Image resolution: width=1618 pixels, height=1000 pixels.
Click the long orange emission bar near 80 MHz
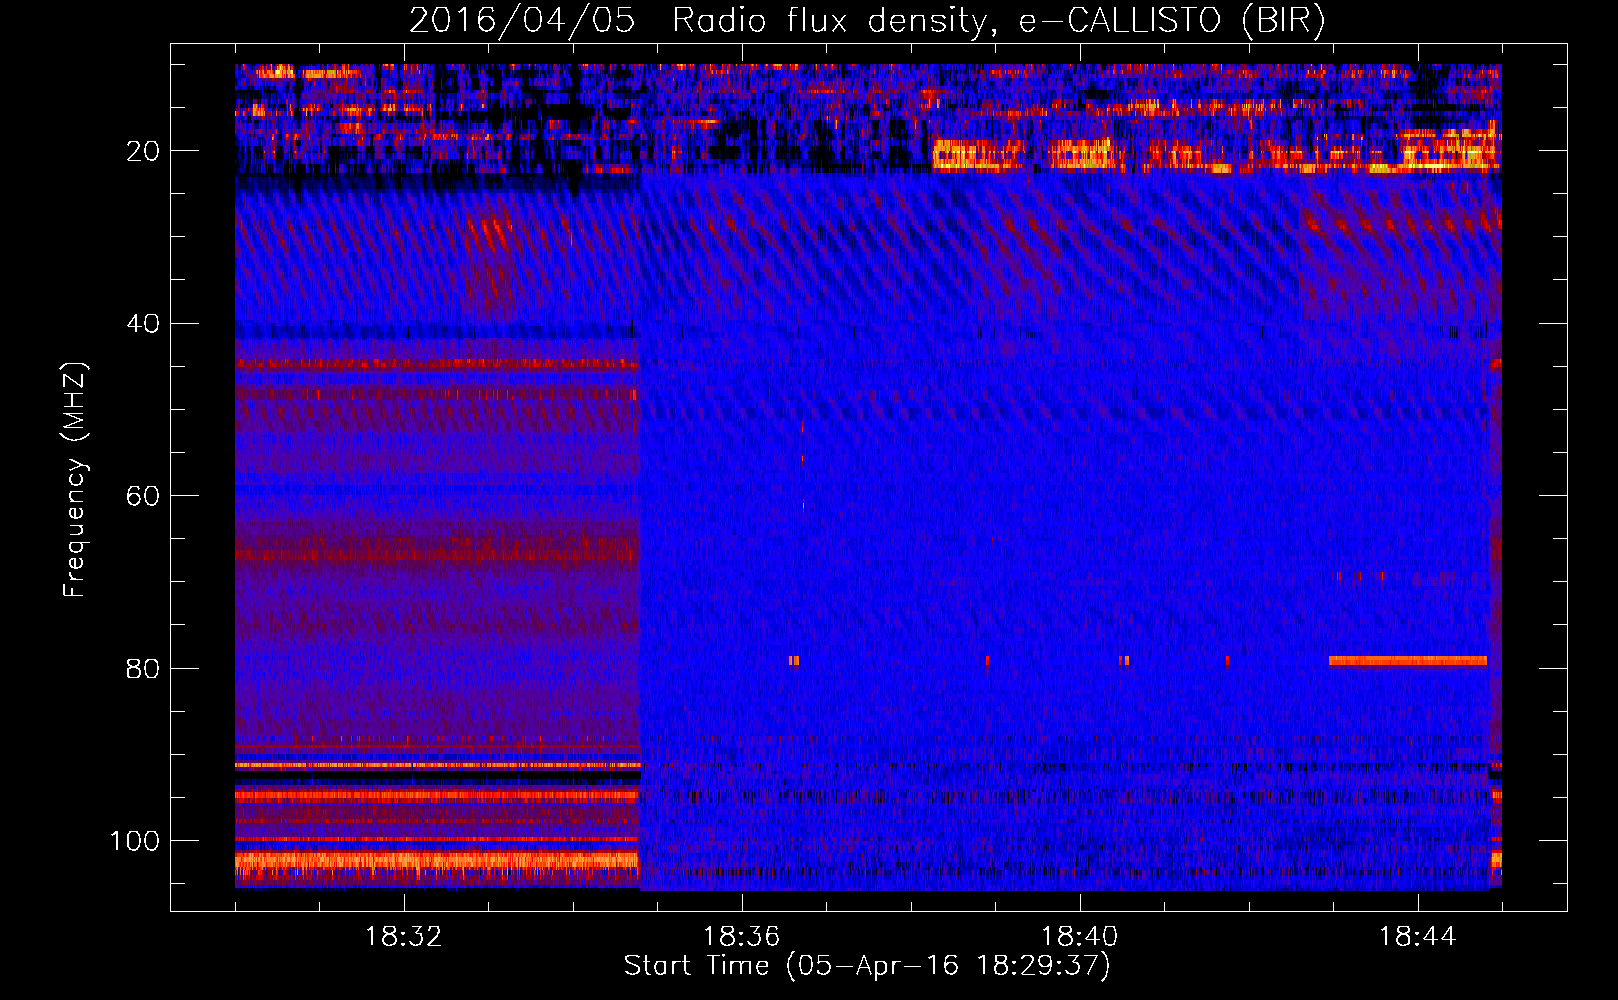(x=1408, y=660)
